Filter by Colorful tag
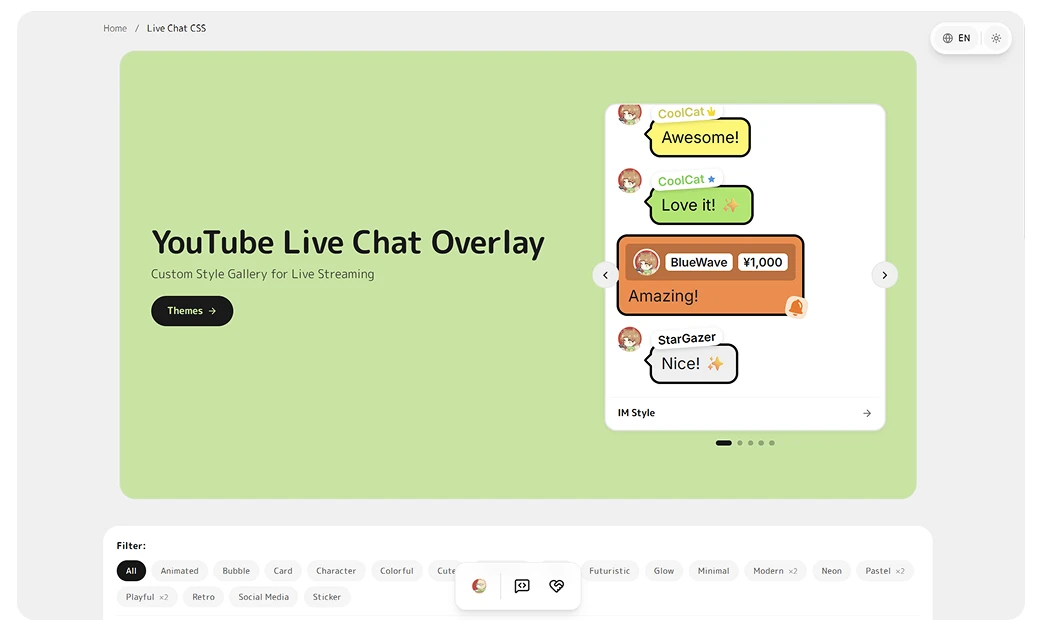 click(397, 571)
